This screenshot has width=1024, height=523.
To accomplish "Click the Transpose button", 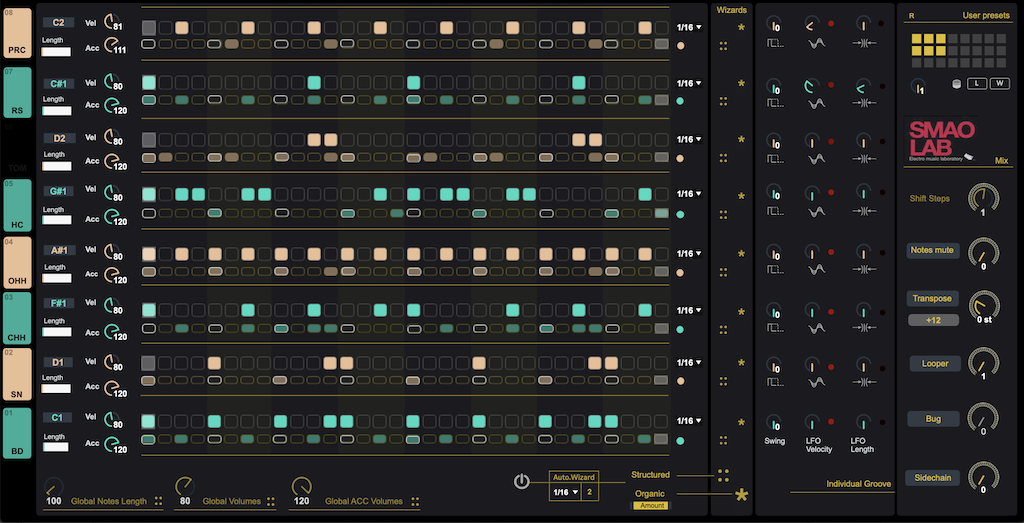I will [933, 298].
